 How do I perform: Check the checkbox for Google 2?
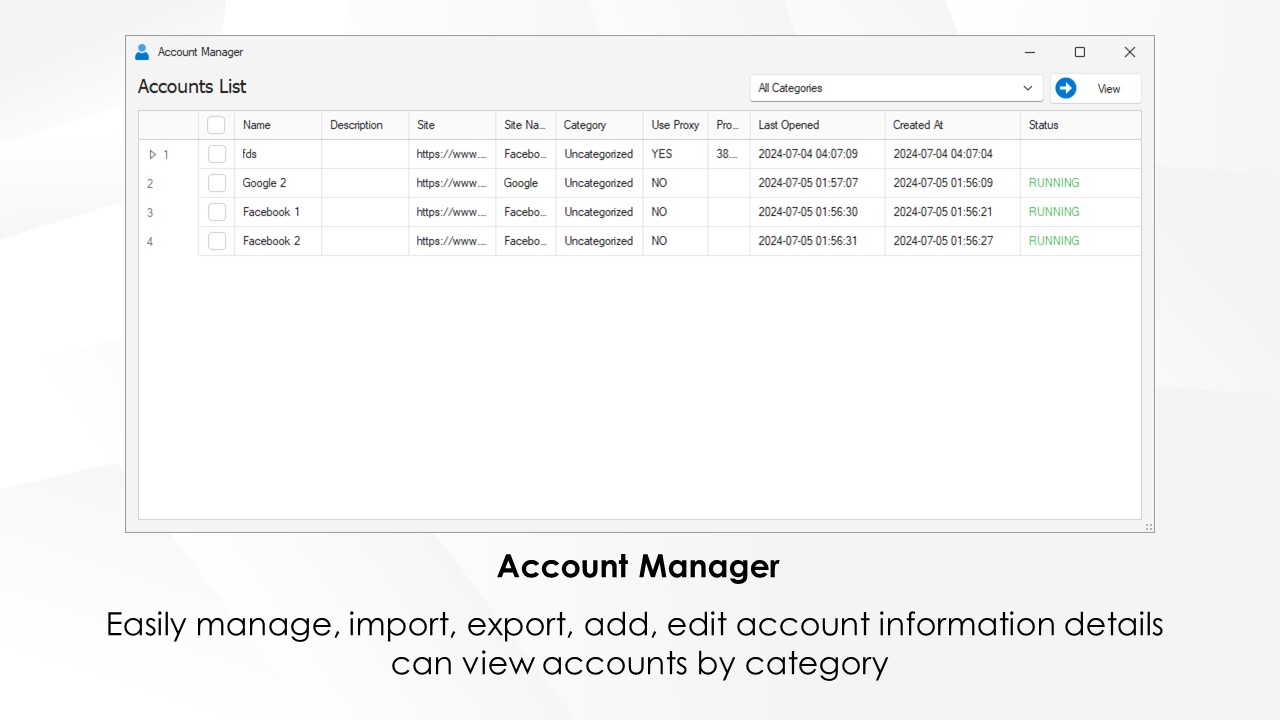(x=217, y=183)
